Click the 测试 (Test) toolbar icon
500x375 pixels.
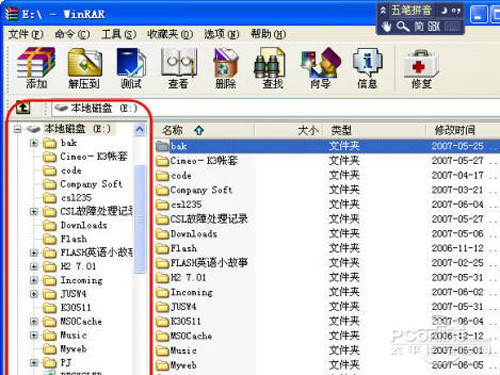point(131,62)
